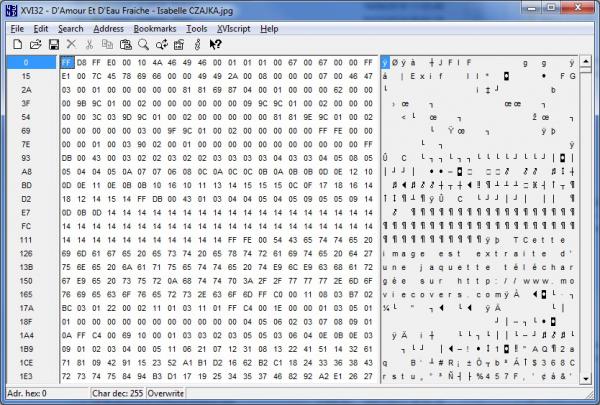Open the XVIscript menu

(234, 28)
